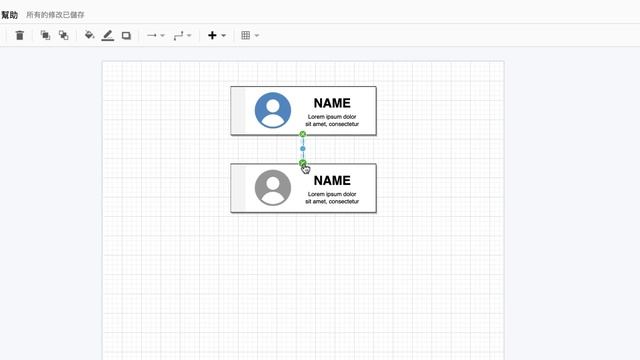640x360 pixels.
Task: Expand the table dropdown arrow
Action: [x=257, y=36]
